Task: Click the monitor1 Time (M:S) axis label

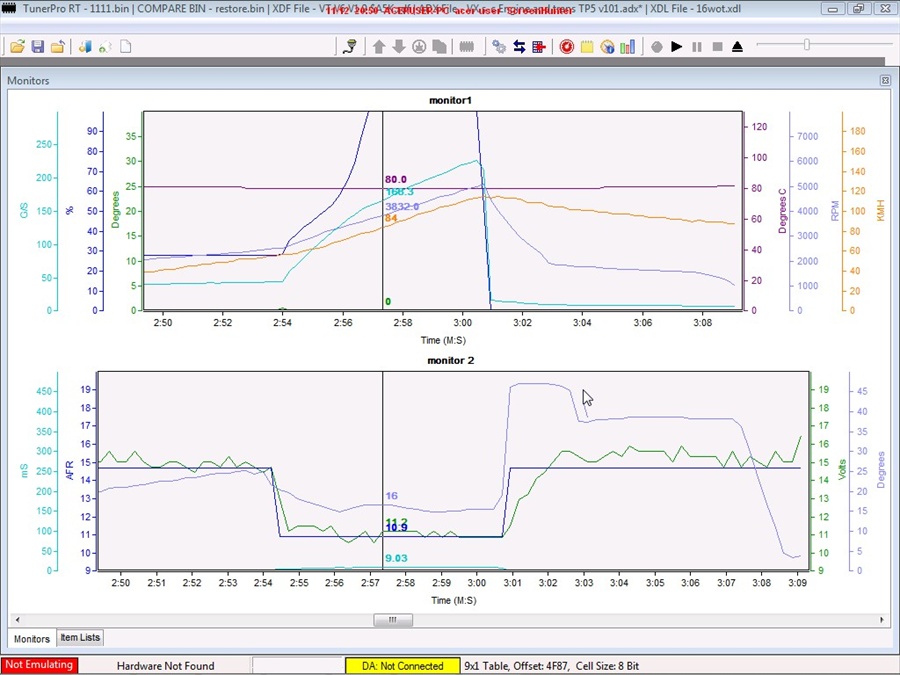Action: pos(443,340)
